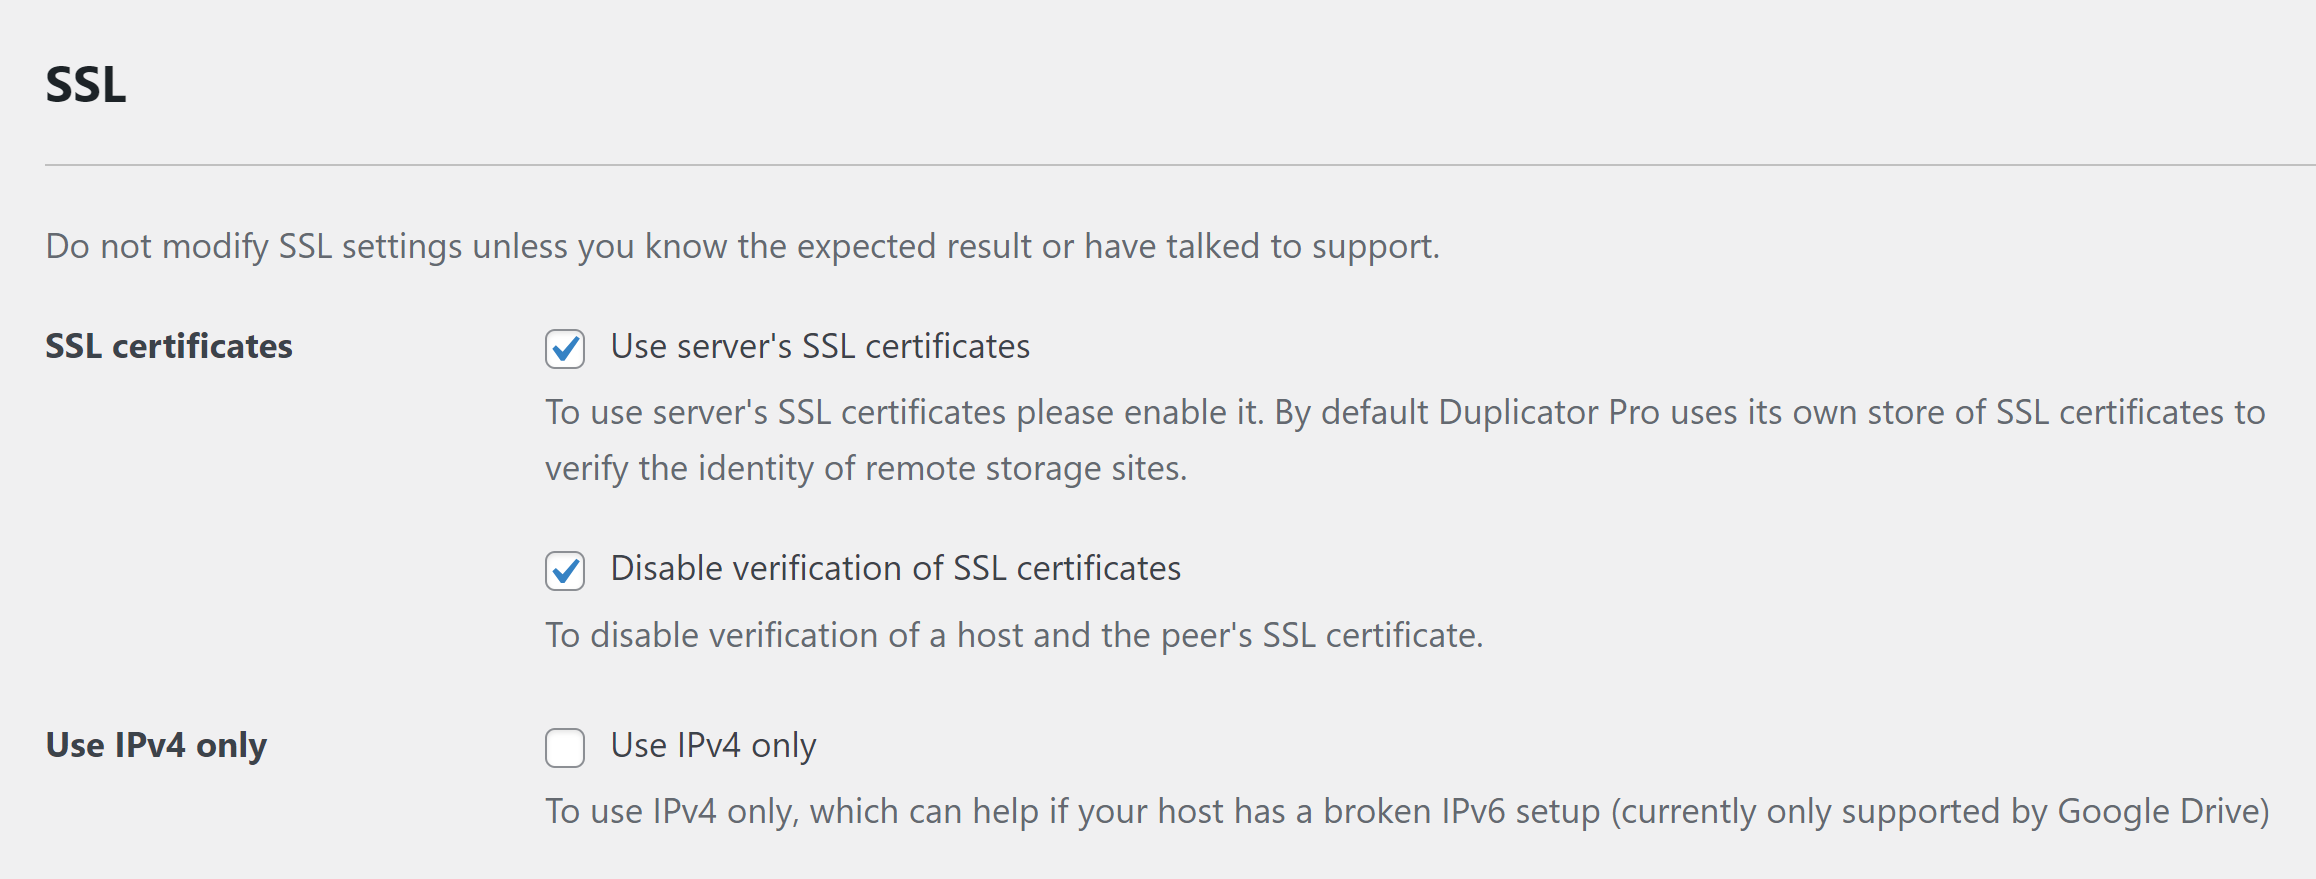Image resolution: width=2316 pixels, height=879 pixels.
Task: Uncheck the Use server's SSL certificates checkbox
Action: click(x=565, y=349)
